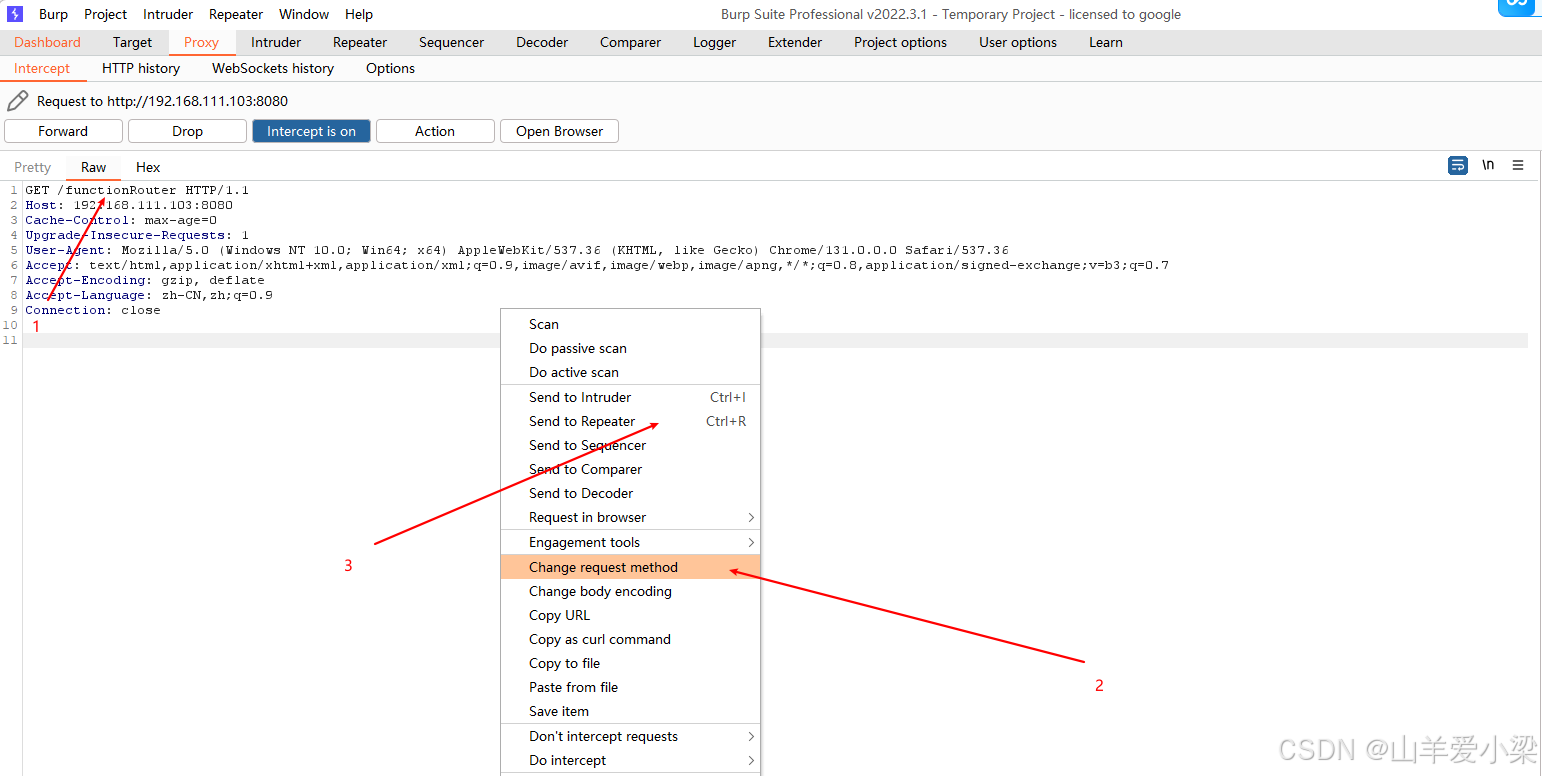Choose Do passive scan
The height and width of the screenshot is (776, 1542).
(x=630, y=348)
